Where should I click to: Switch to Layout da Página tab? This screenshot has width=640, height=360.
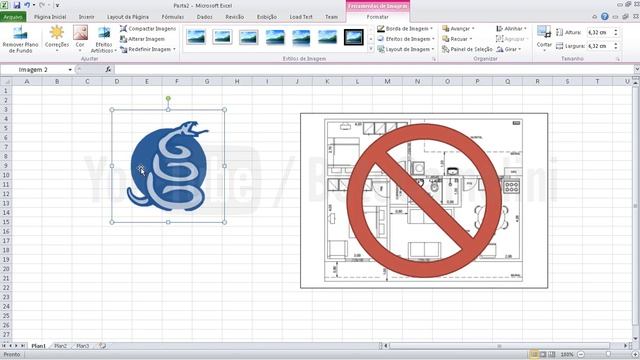128,17
